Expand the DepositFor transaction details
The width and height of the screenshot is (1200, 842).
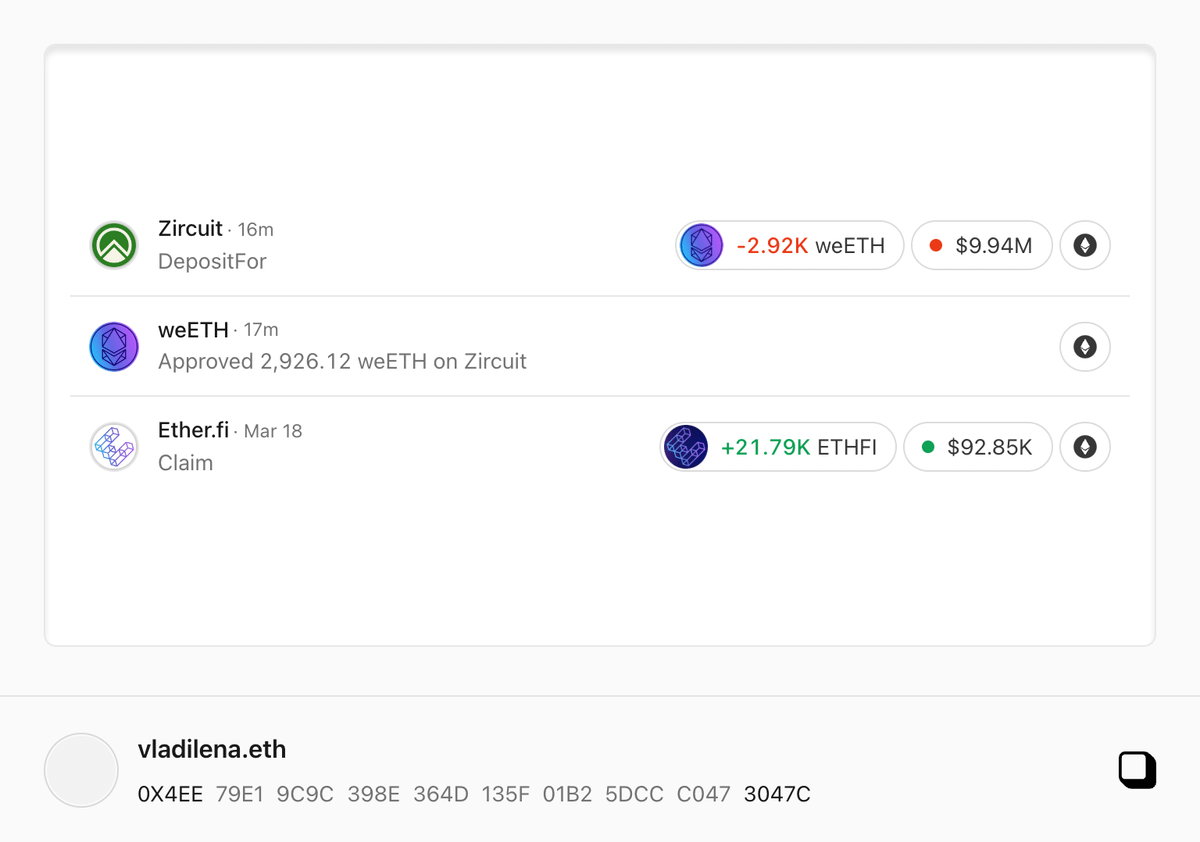click(x=211, y=261)
